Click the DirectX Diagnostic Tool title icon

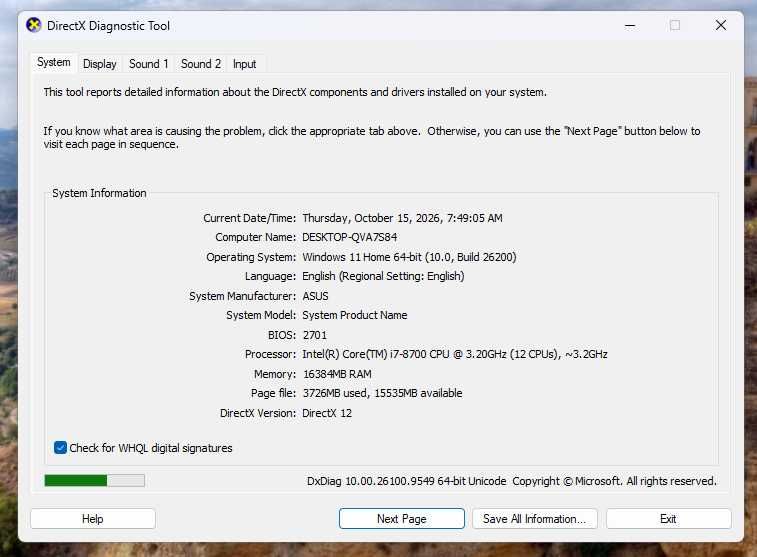pos(34,25)
